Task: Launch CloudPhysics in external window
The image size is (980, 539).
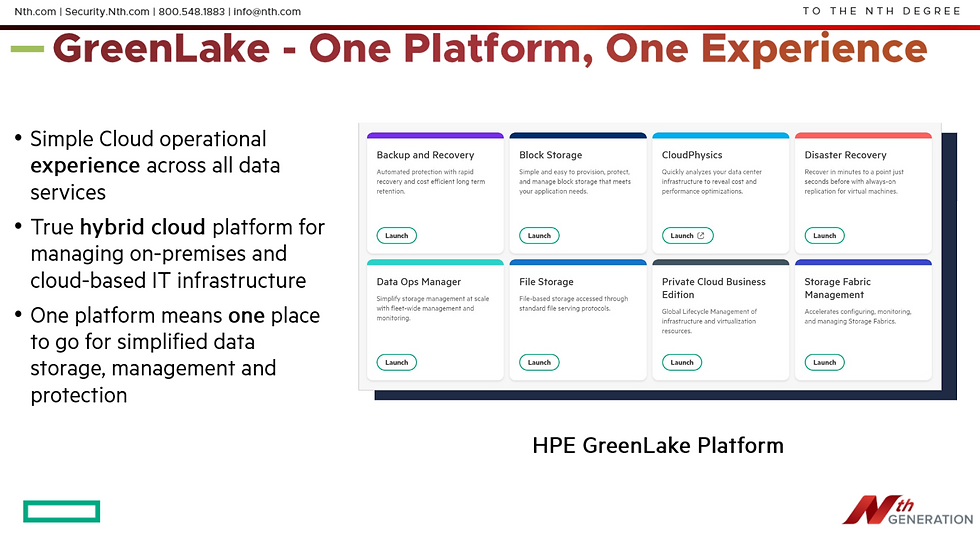Action: [687, 236]
